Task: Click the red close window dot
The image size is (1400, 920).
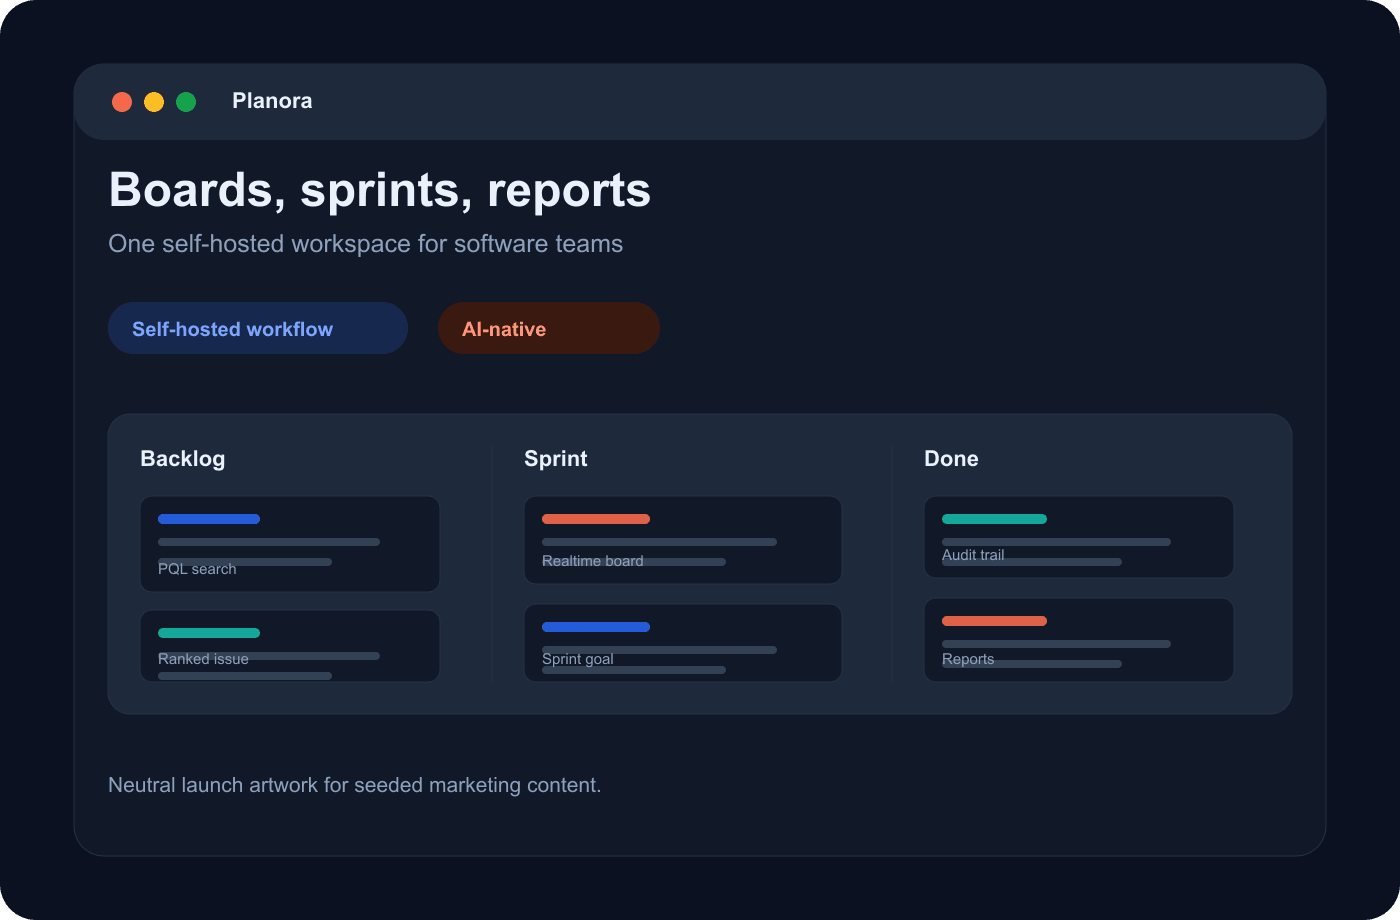Action: click(x=122, y=102)
